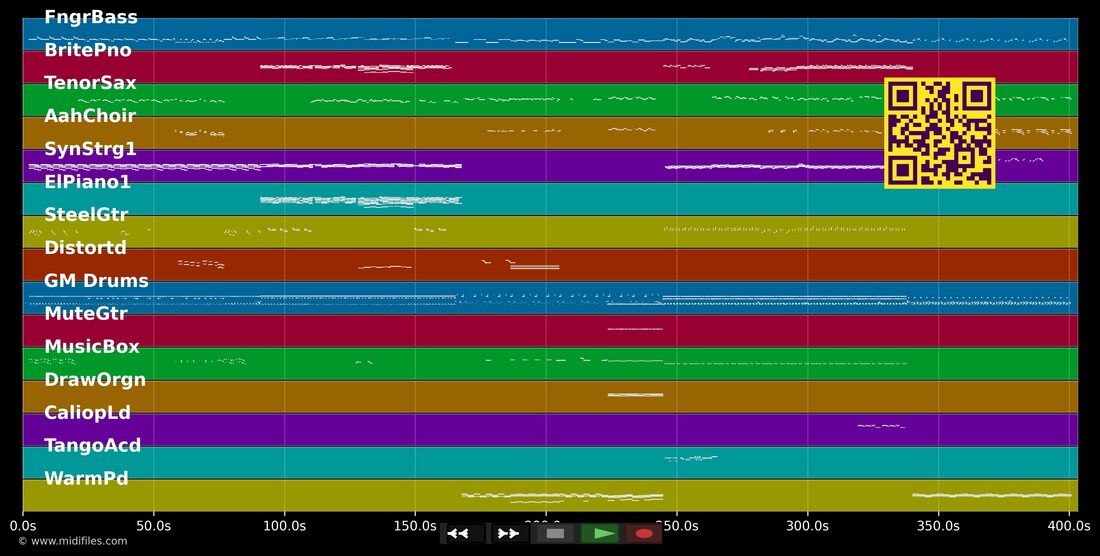Viewport: 1100px width, 556px height.
Task: Click the 400.0s time axis label
Action: [x=1068, y=525]
